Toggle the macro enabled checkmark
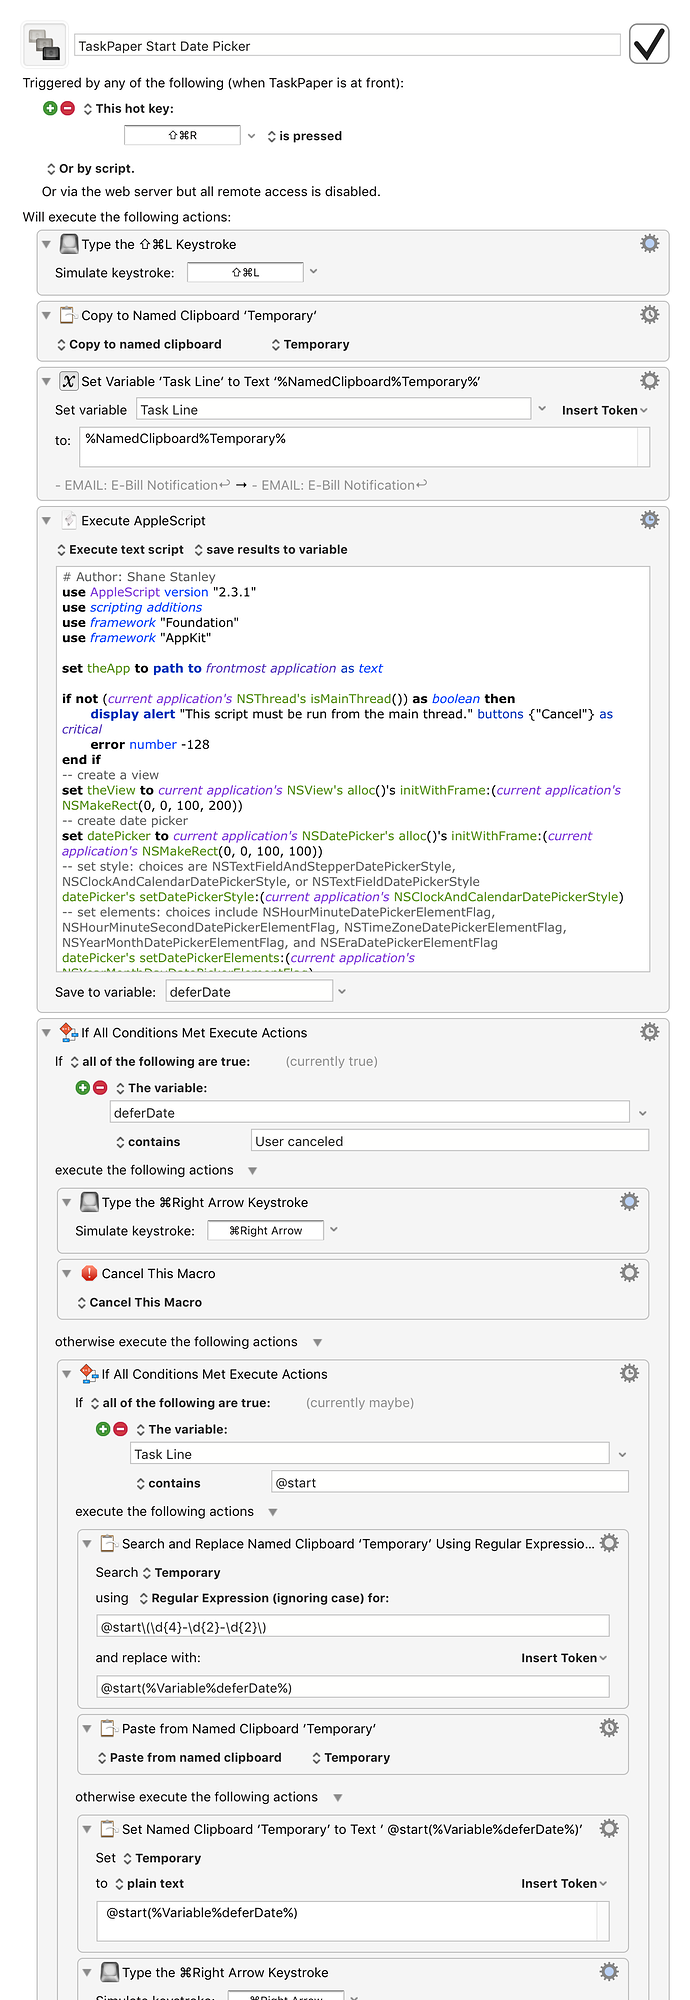The width and height of the screenshot is (690, 2000). tap(649, 44)
